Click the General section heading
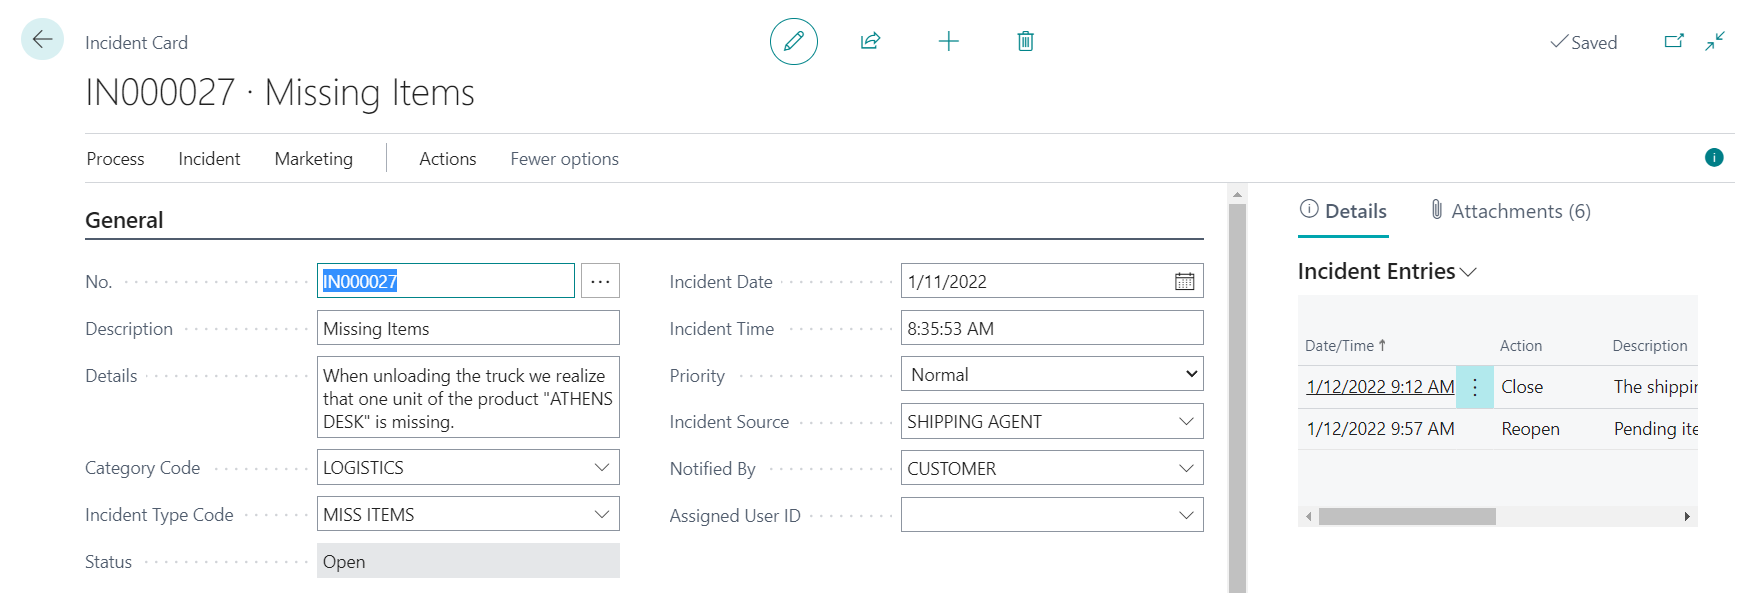Viewport: 1749px width, 593px height. 124,220
